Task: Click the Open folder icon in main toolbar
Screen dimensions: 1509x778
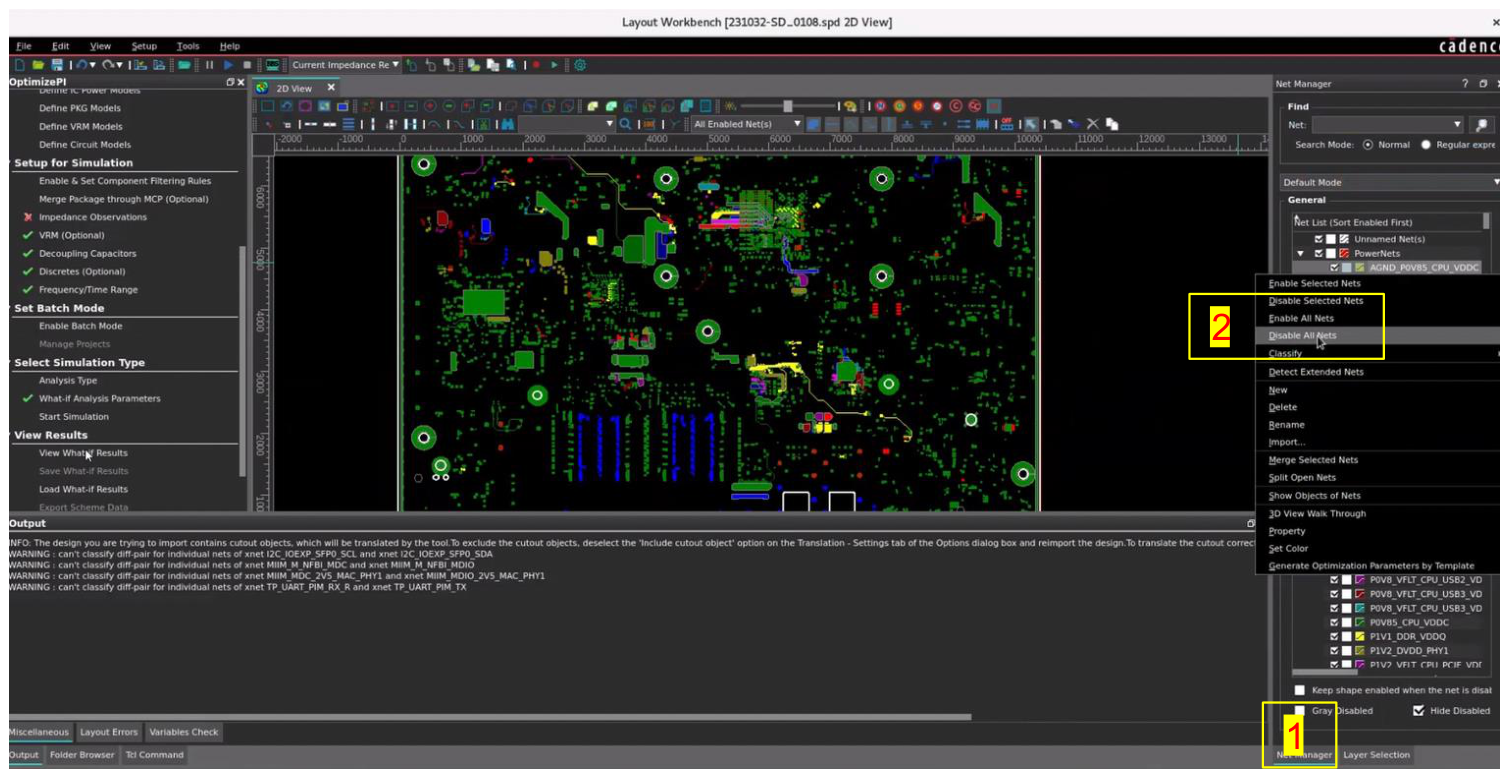Action: point(36,65)
